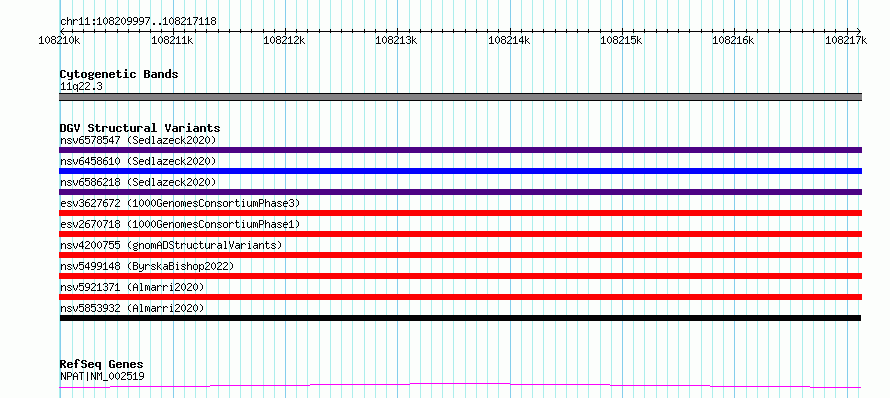Click the RefSeq Genes track title
Image resolution: width=890 pixels, height=398 pixels.
101,364
